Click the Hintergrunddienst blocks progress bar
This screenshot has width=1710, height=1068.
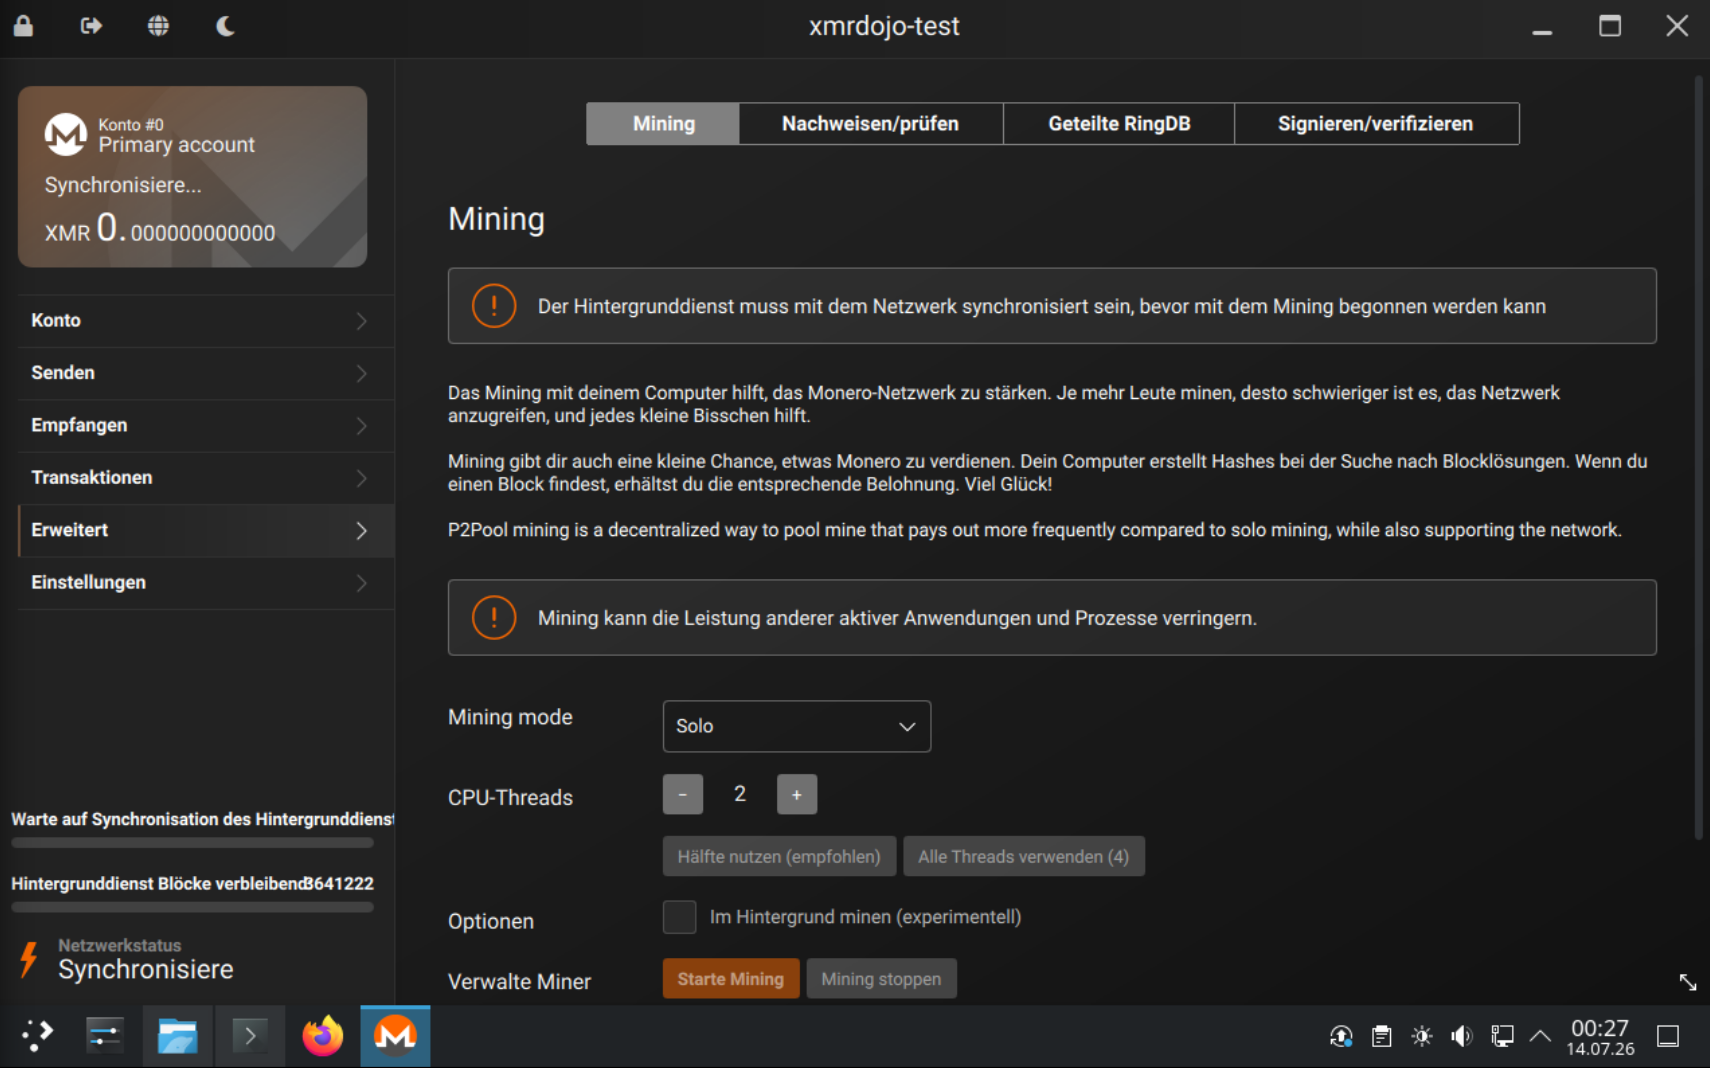pos(192,907)
